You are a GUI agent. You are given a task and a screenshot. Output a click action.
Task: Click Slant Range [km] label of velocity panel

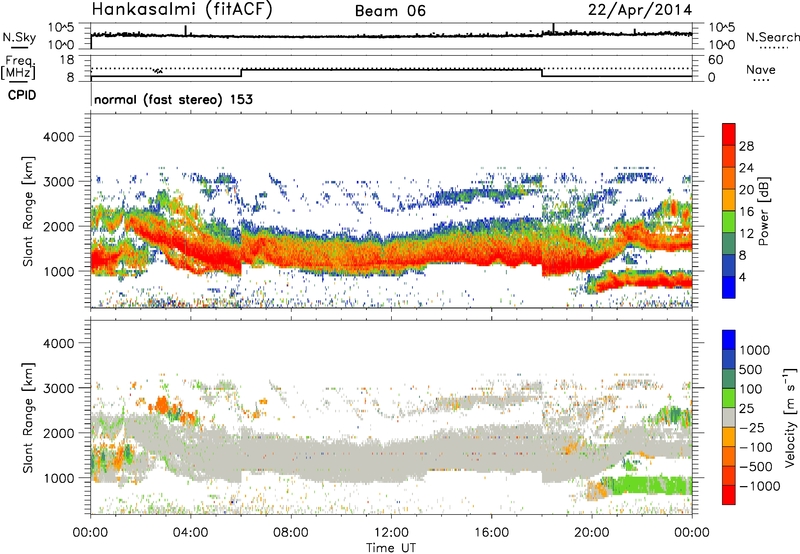(x=29, y=417)
